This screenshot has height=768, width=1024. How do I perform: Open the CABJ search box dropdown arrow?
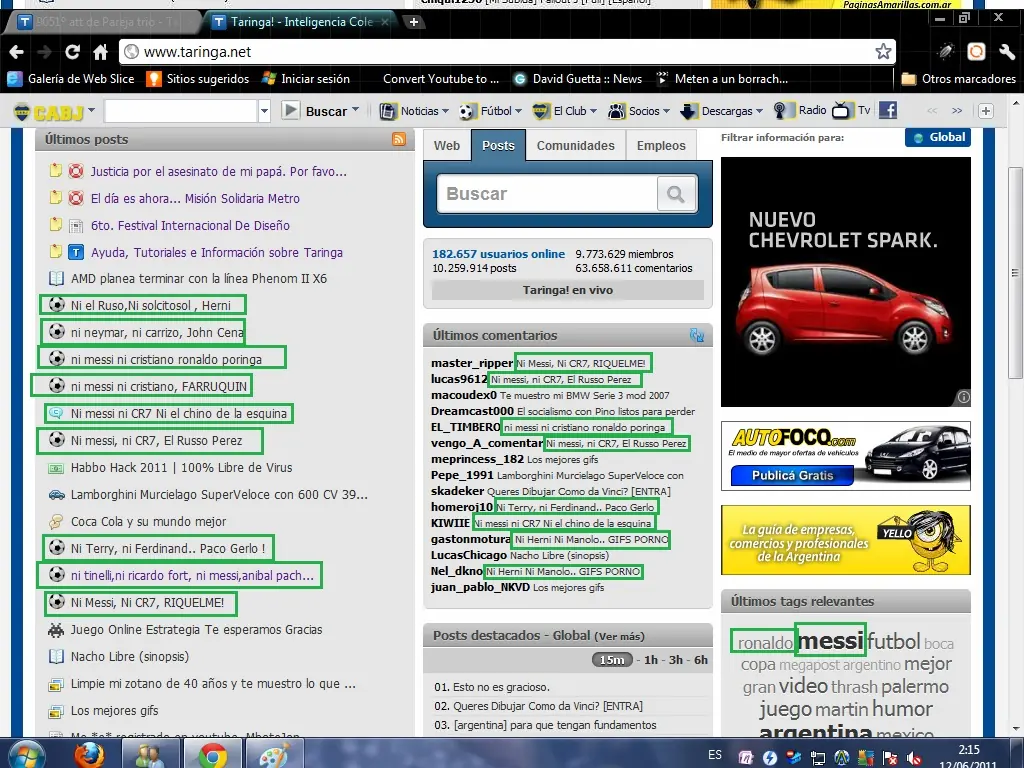pyautogui.click(x=264, y=111)
